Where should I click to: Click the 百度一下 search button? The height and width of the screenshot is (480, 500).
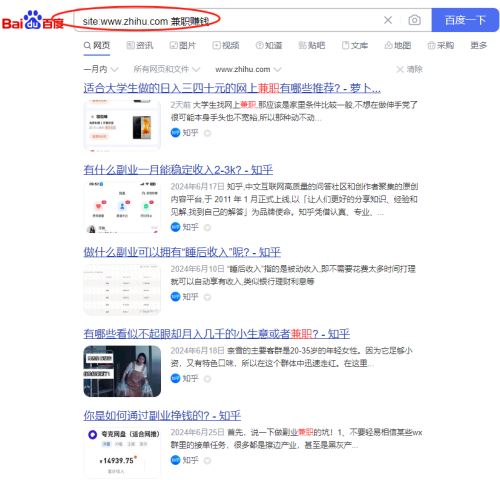tap(465, 20)
